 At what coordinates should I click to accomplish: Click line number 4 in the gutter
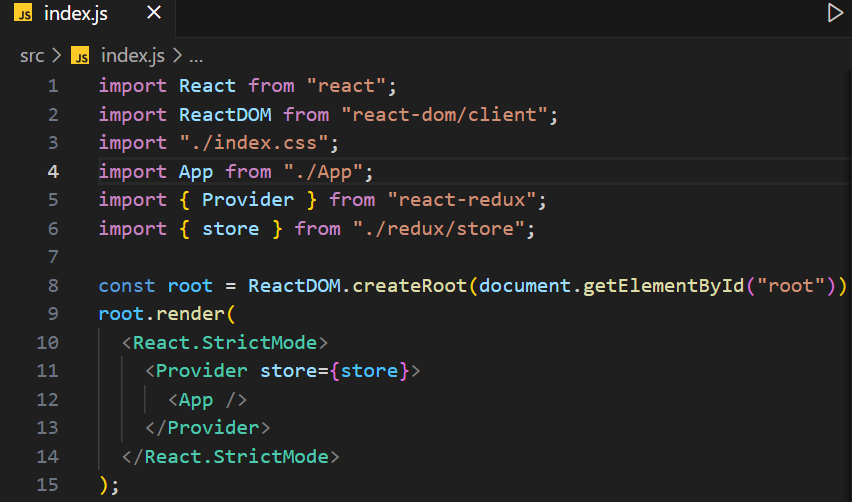tap(53, 172)
